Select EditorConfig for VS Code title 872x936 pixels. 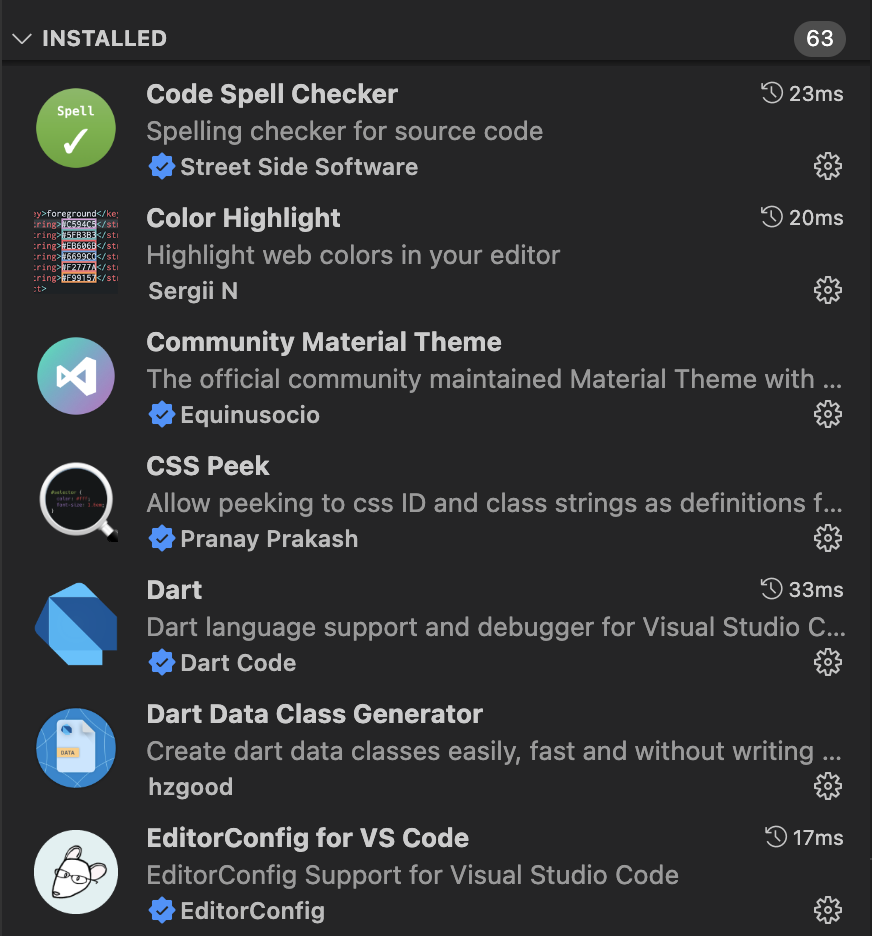point(308,839)
